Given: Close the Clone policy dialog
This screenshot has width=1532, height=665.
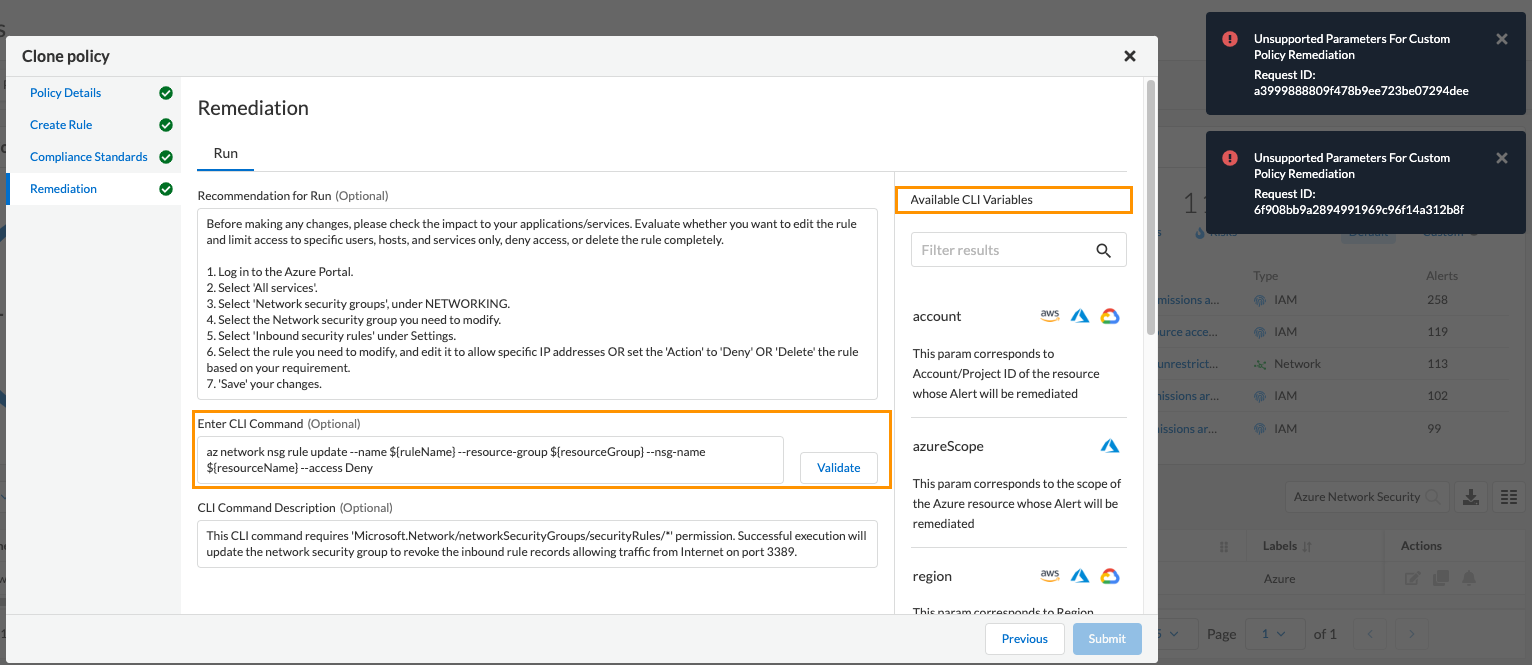Looking at the screenshot, I should (x=1130, y=56).
